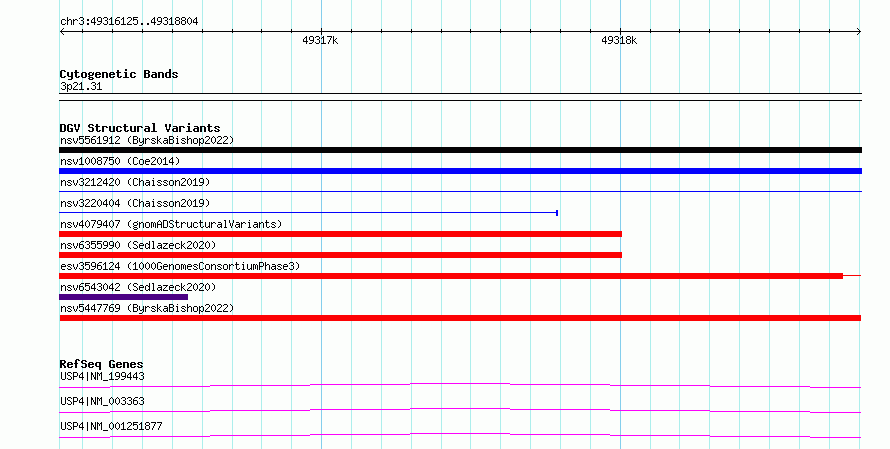Screen dimensions: 890x449
Task: Open variant label nsv6355990 (Sedlazeck2020)
Action: coord(138,245)
